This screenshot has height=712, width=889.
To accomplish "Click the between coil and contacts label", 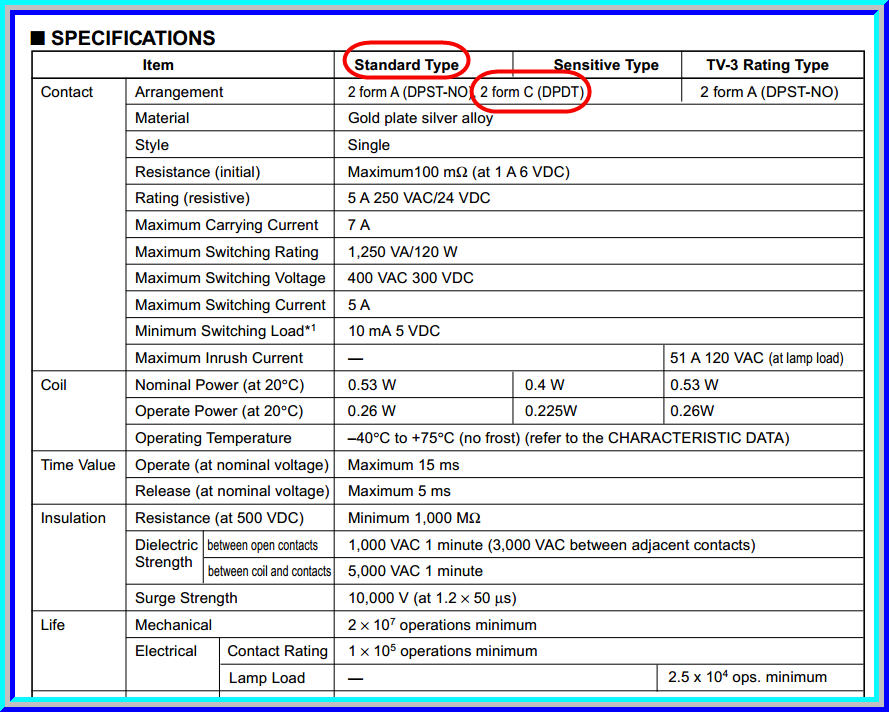I will [x=269, y=571].
